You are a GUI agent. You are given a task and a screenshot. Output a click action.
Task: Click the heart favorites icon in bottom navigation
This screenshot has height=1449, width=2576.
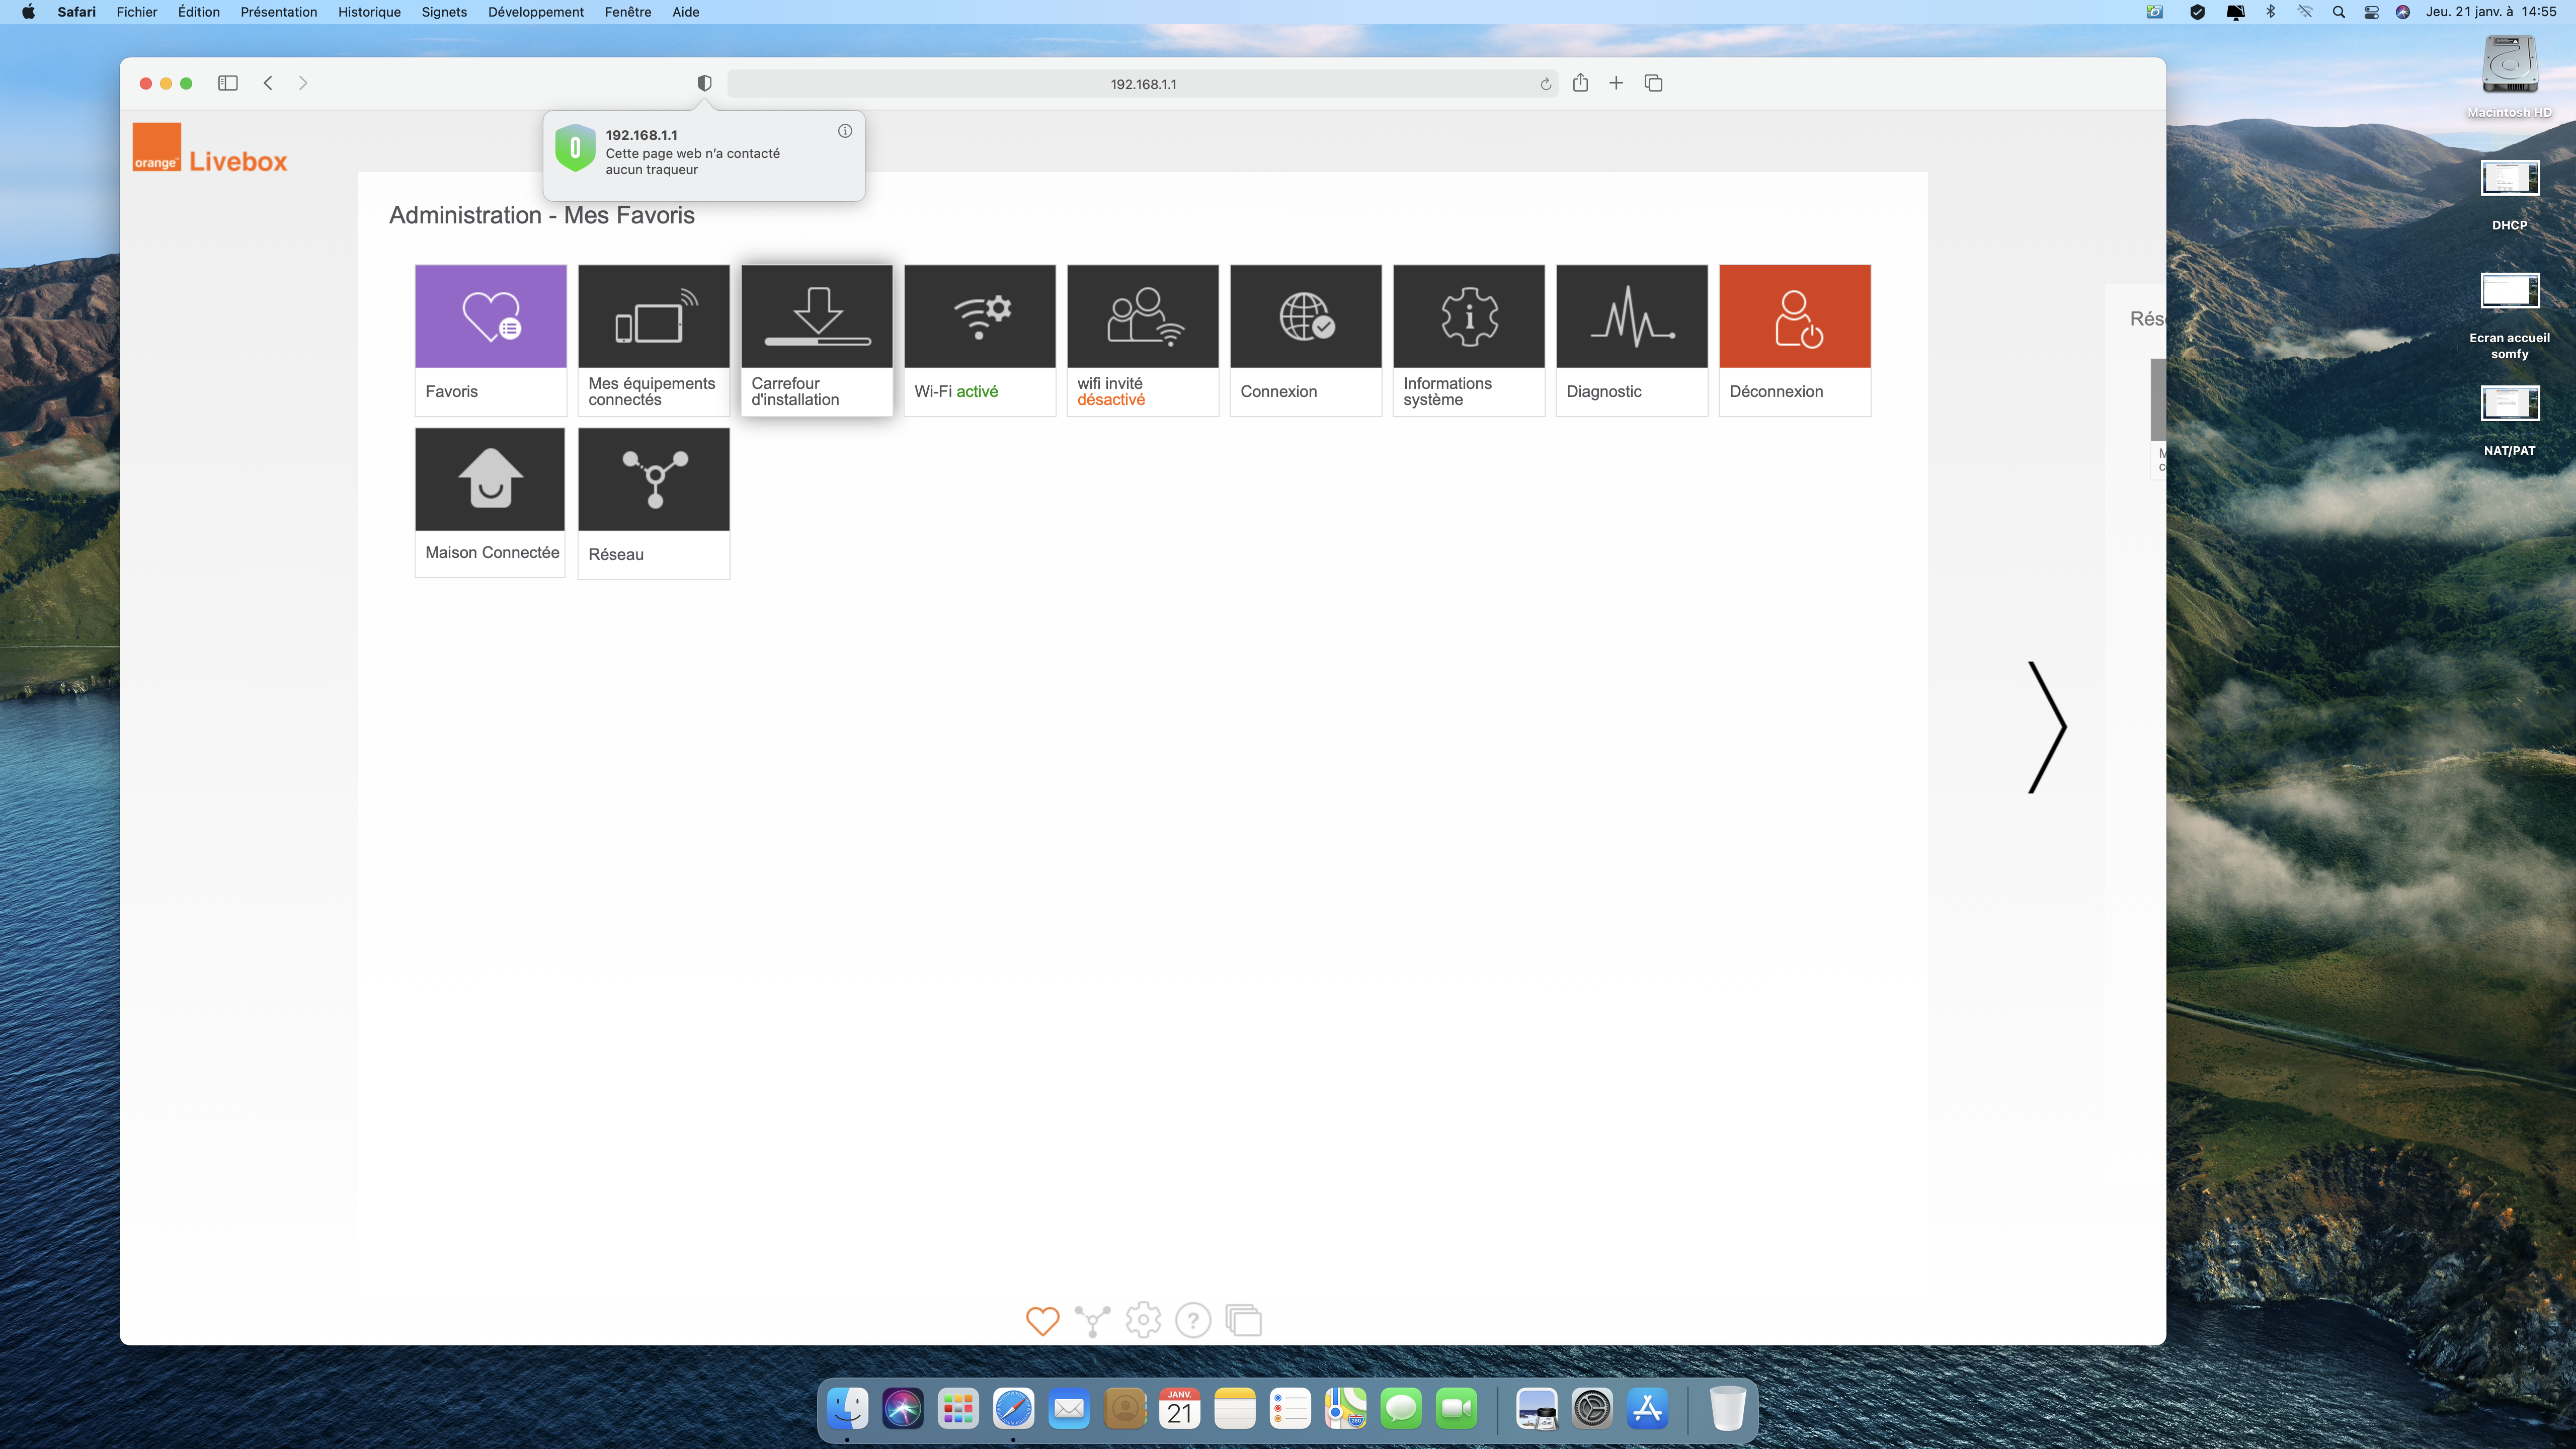pyautogui.click(x=1042, y=1320)
